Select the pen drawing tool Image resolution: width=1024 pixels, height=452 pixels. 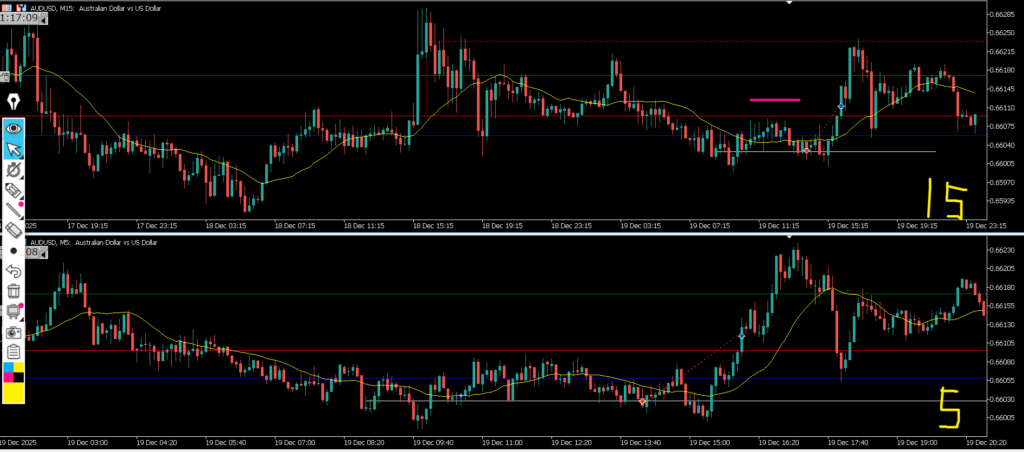point(14,170)
